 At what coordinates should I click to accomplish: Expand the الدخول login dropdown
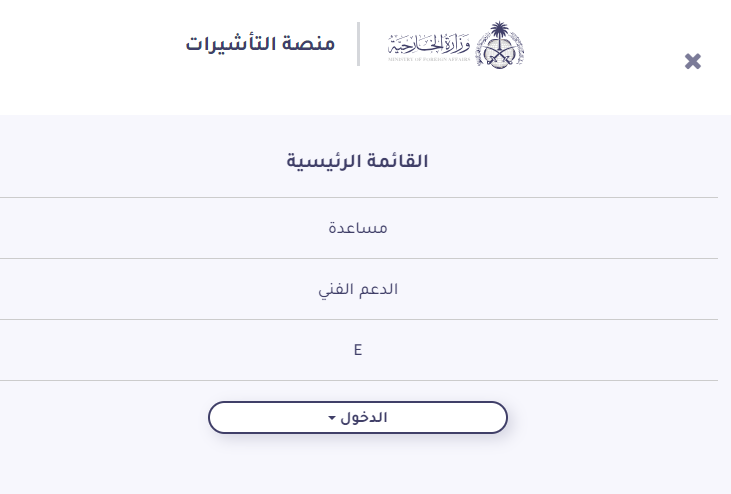[x=358, y=418]
